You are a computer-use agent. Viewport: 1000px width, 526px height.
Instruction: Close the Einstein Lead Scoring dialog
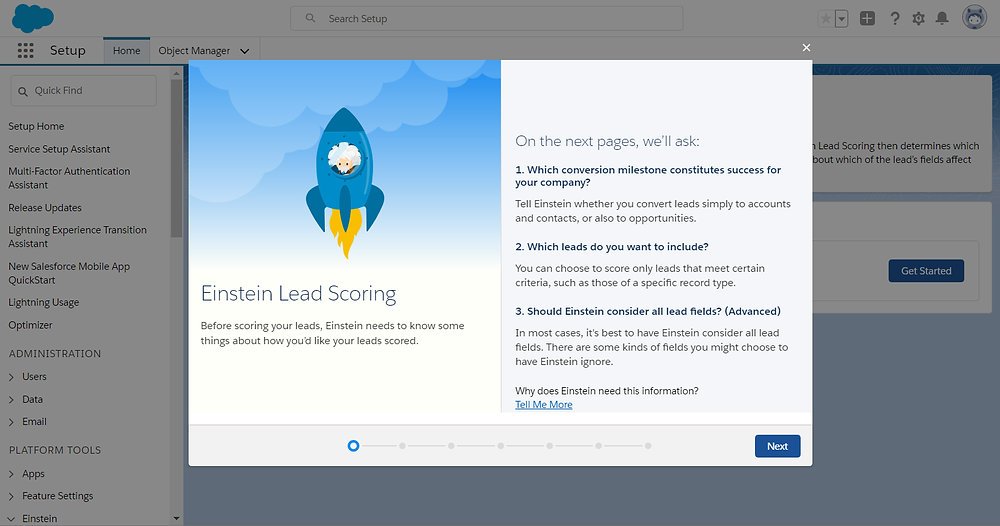(806, 48)
